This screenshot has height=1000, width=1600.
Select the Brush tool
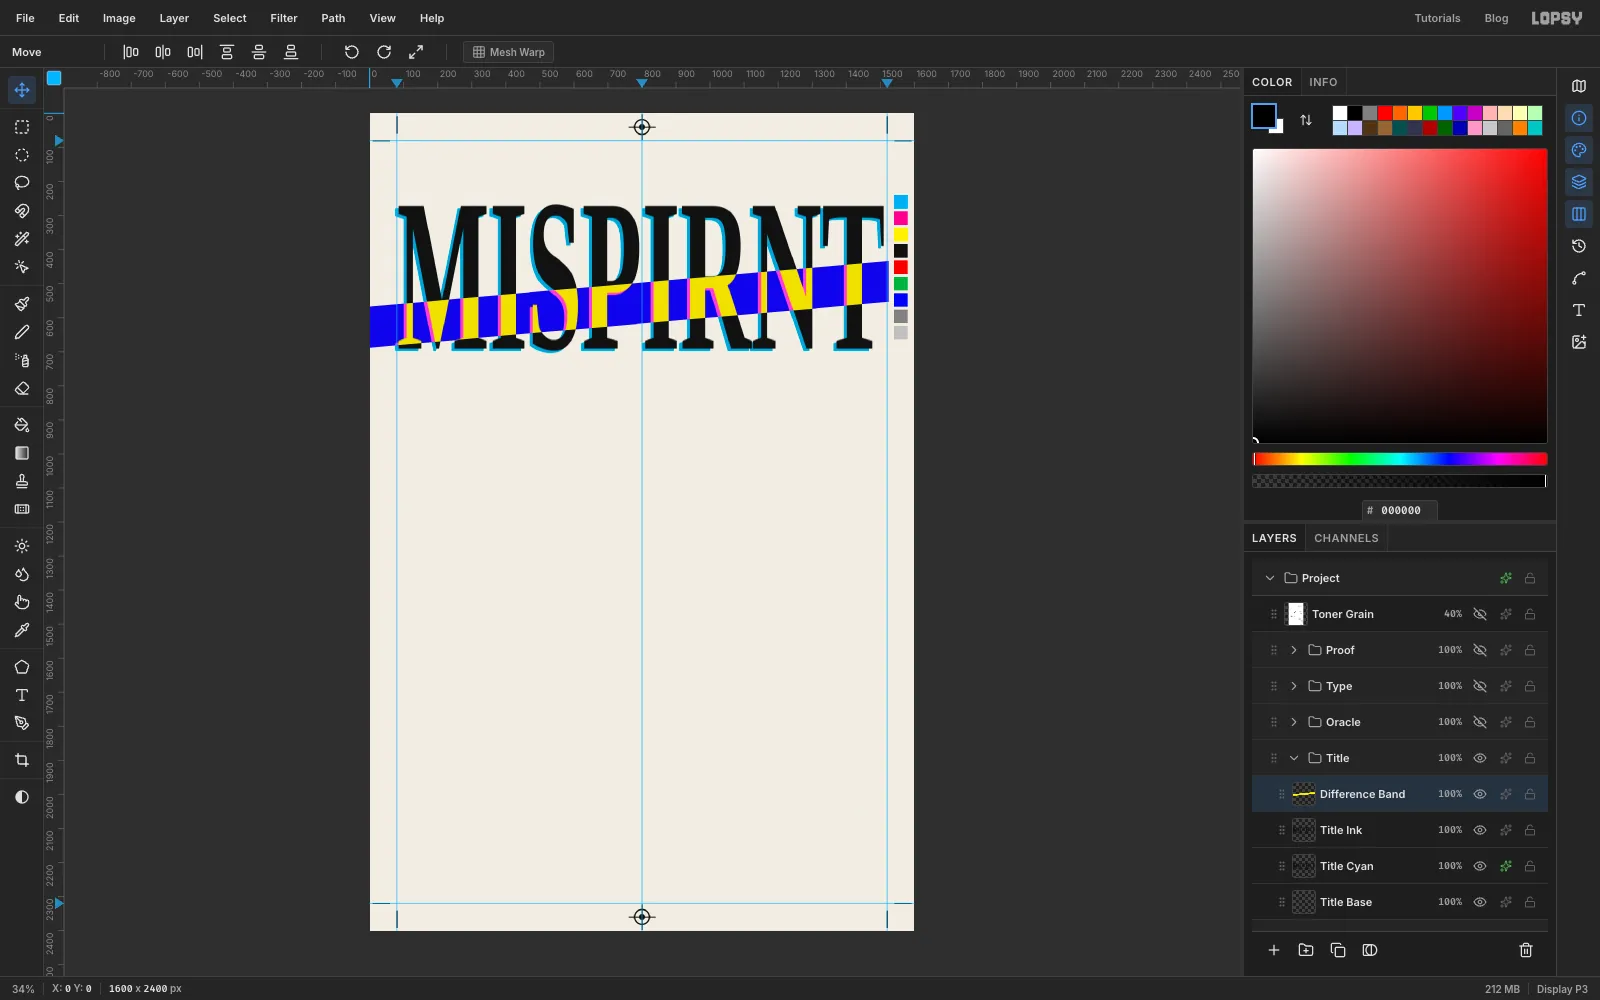point(22,304)
